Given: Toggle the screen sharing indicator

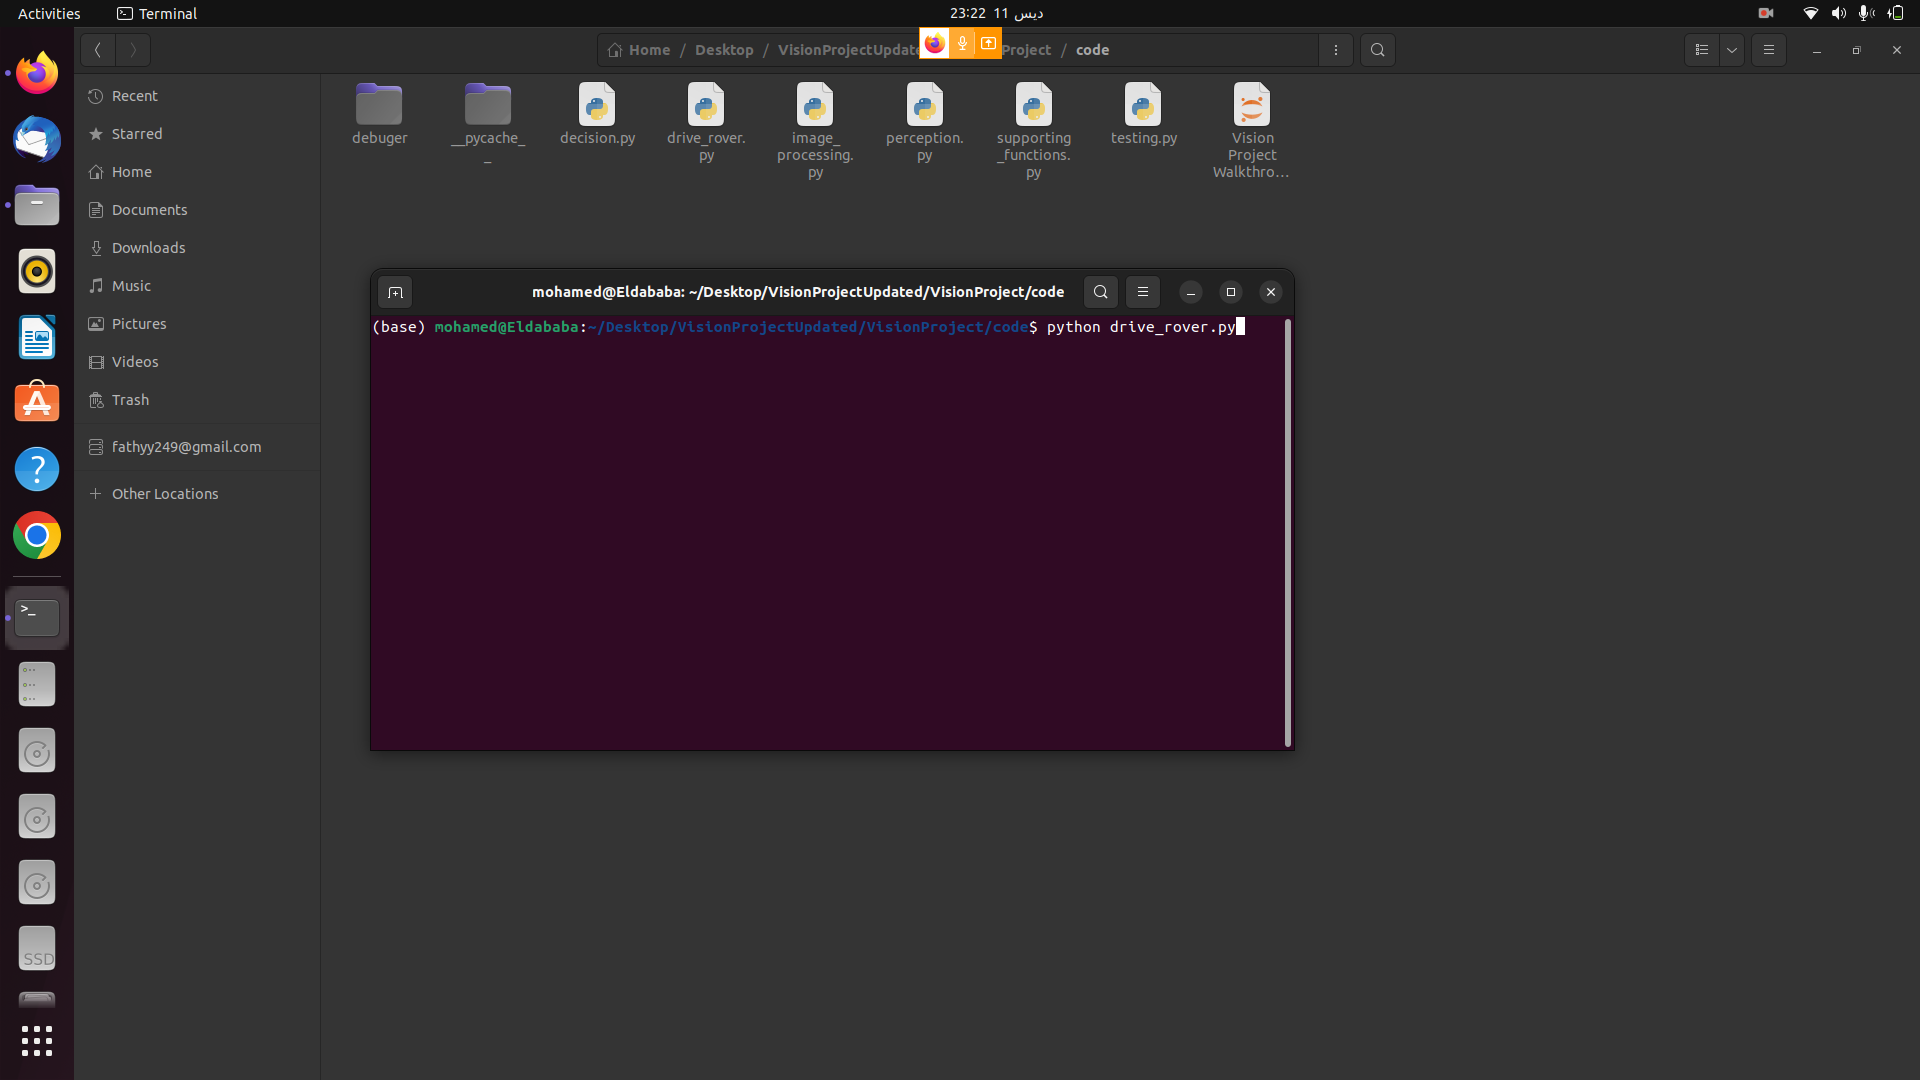Looking at the screenshot, I should pos(988,43).
